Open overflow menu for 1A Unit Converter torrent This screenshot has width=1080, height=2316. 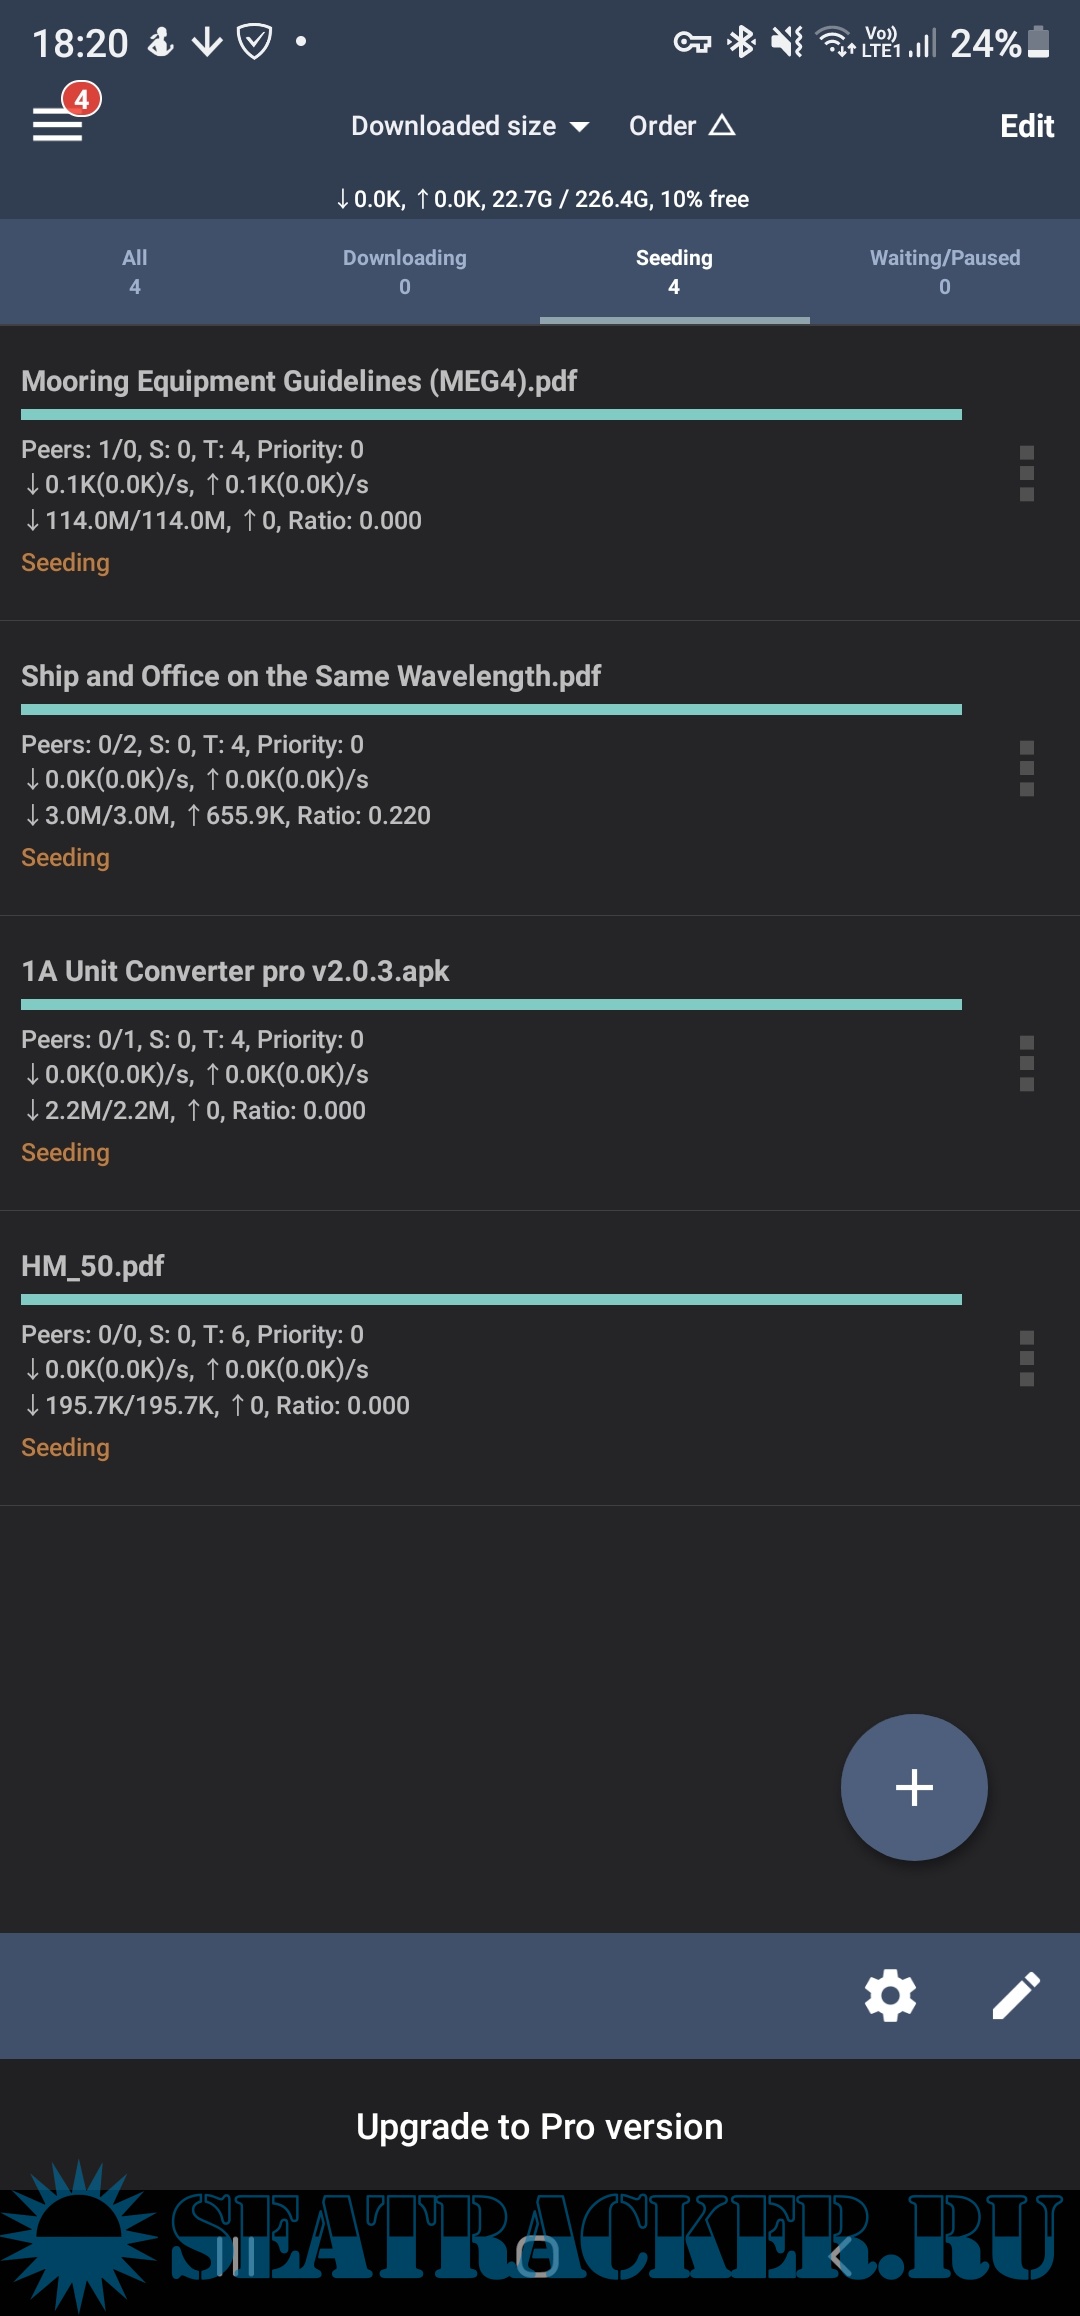click(x=1026, y=1064)
